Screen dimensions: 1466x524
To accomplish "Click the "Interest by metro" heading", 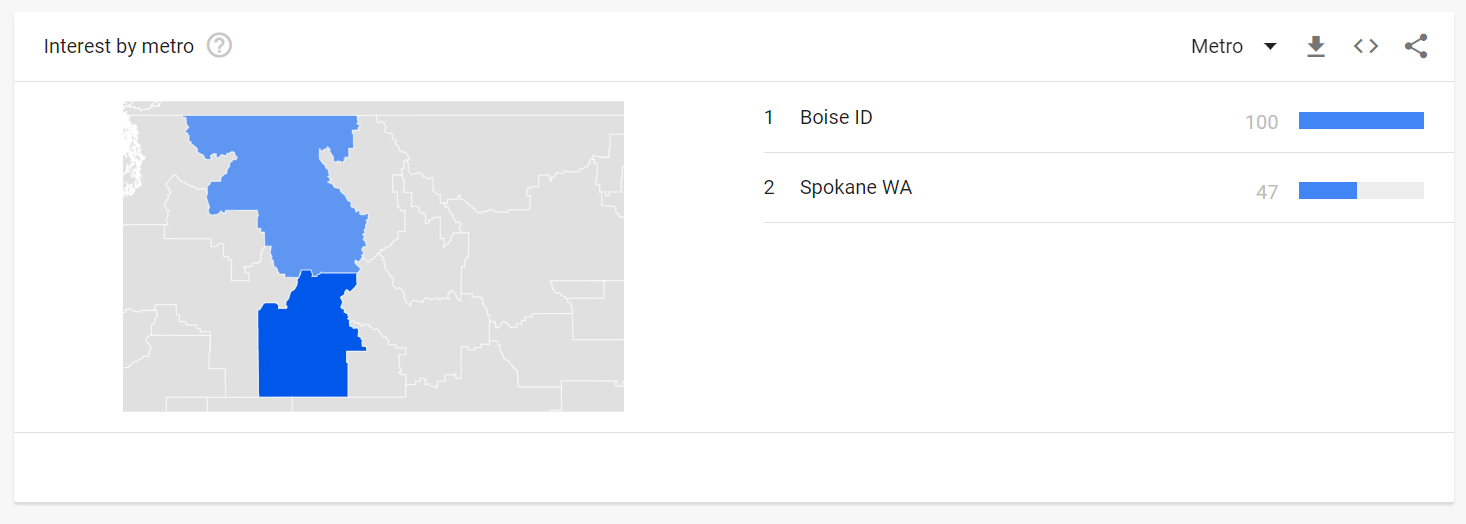I will pos(119,46).
